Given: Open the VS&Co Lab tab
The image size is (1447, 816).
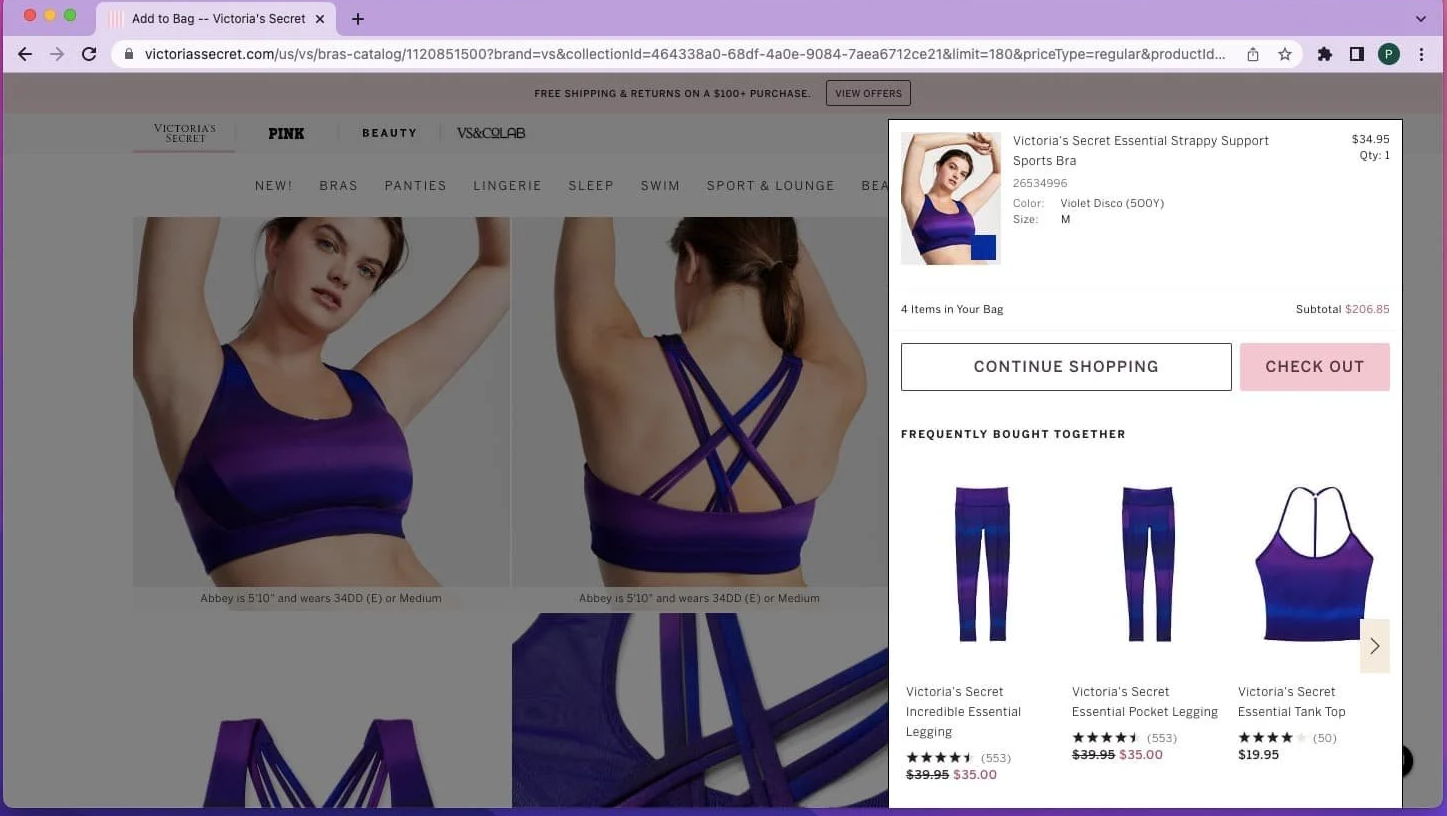Looking at the screenshot, I should (x=491, y=133).
